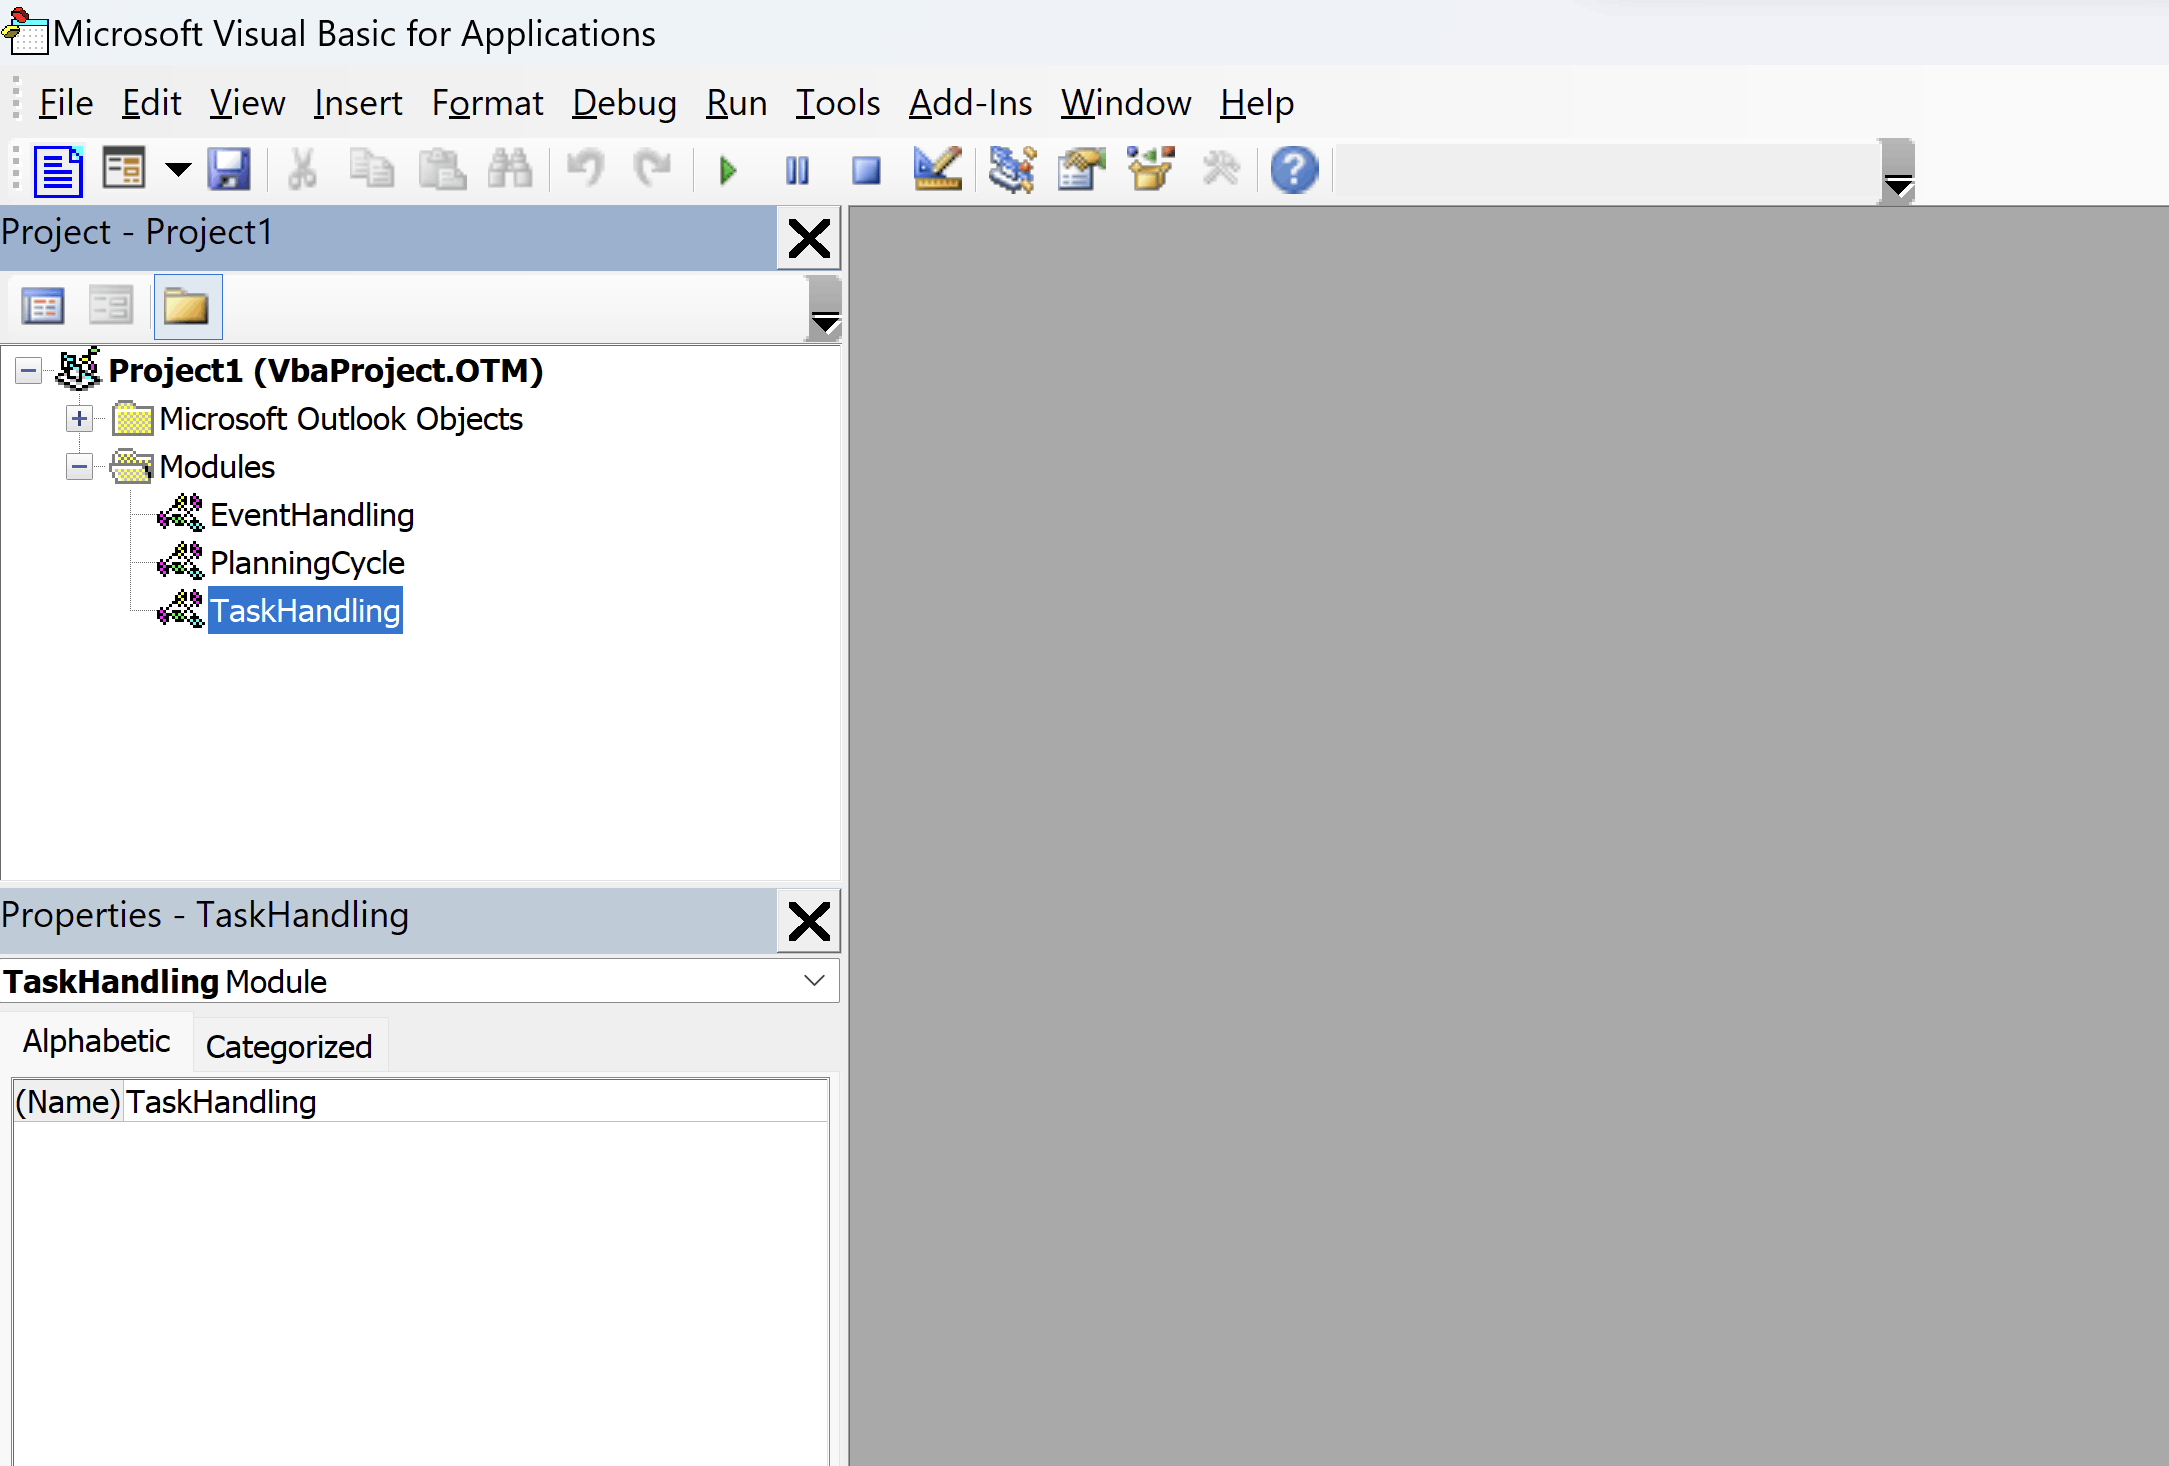Viewport: 2169px width, 1466px height.
Task: Click the EventHandling module icon
Action: point(181,514)
